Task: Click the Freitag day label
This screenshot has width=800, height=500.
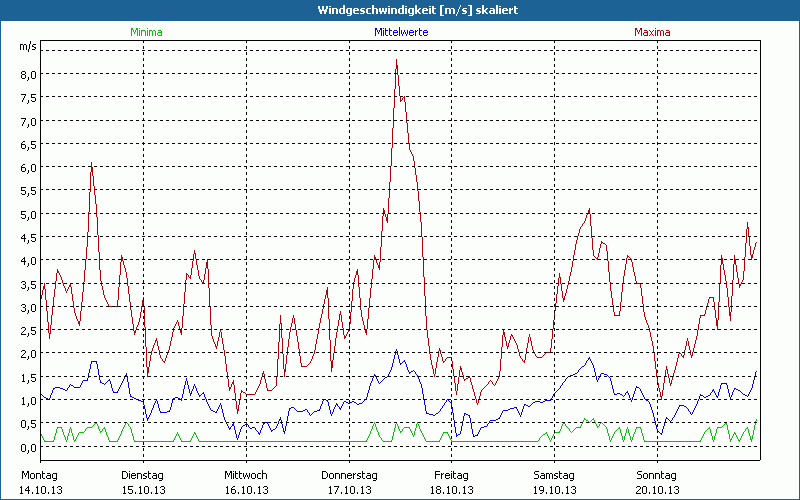Action: point(451,475)
